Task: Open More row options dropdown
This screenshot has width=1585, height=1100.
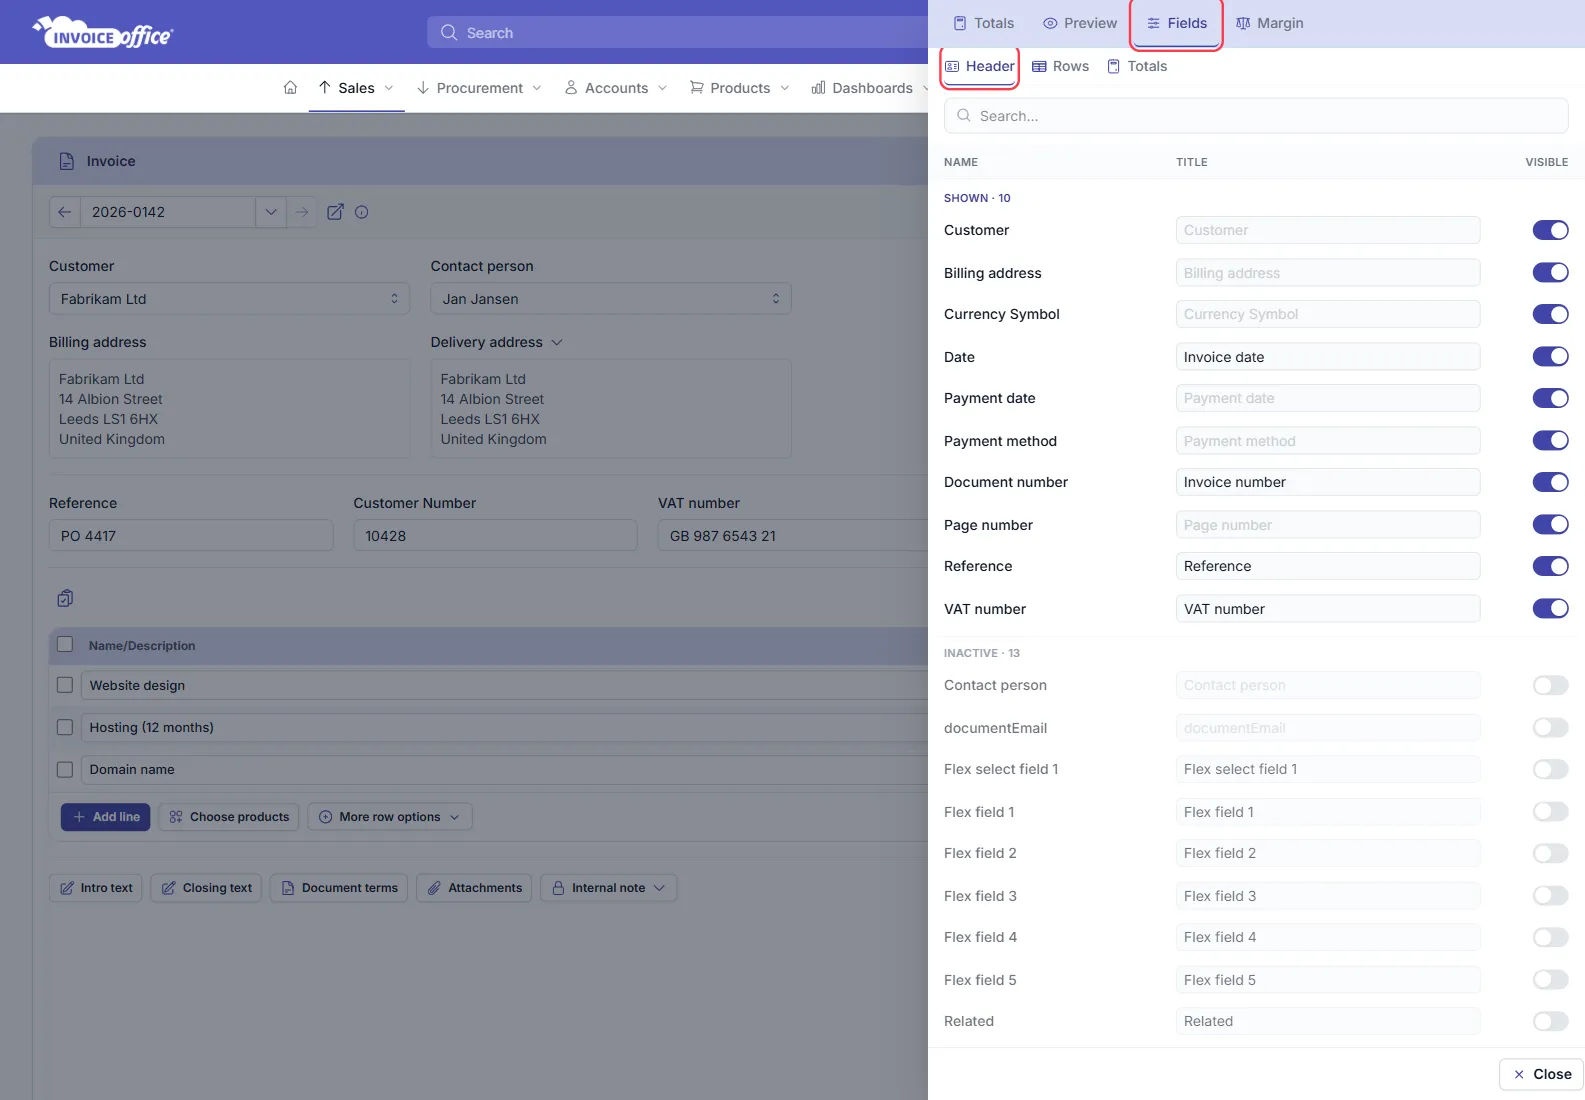Action: 390,817
